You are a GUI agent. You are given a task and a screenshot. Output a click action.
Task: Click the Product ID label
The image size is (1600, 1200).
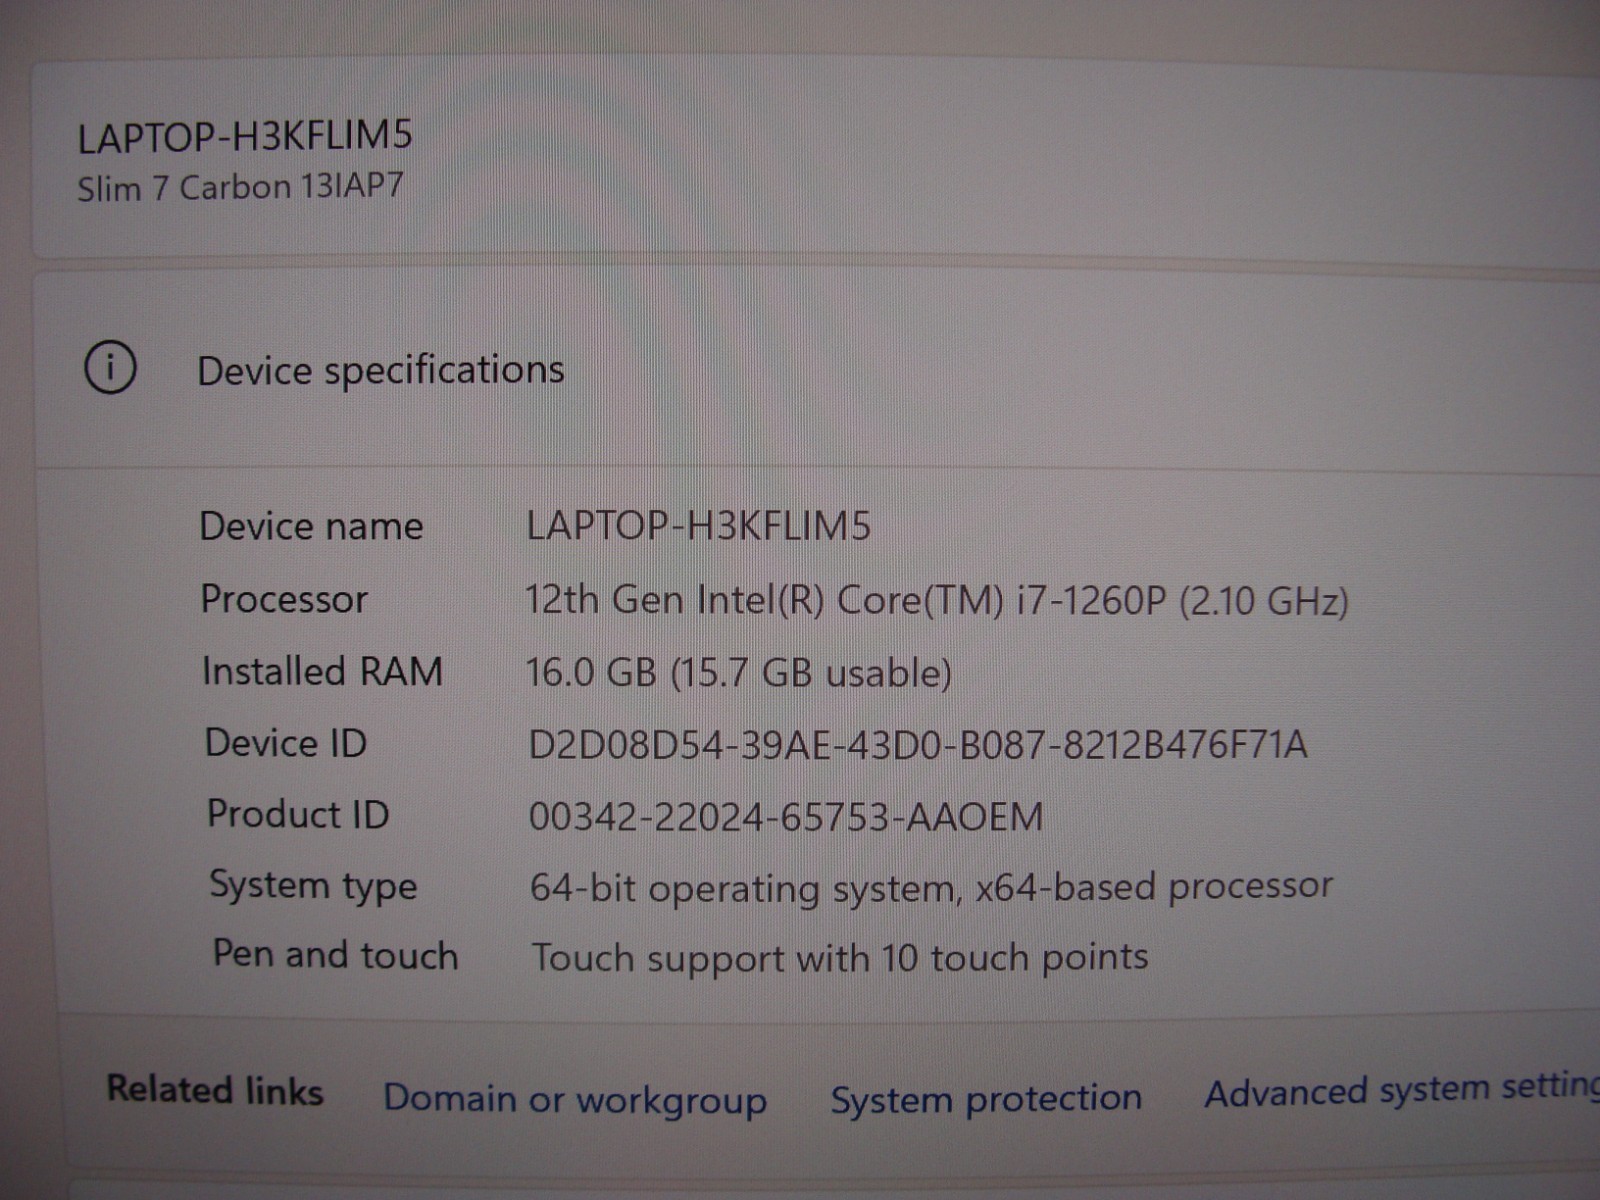298,814
